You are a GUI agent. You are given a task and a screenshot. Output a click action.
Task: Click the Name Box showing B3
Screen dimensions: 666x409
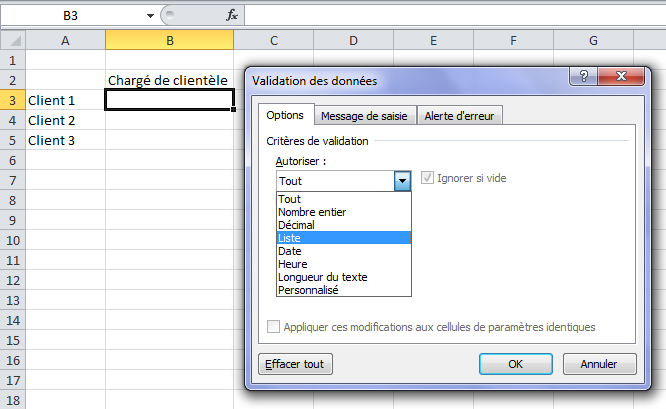tap(75, 16)
